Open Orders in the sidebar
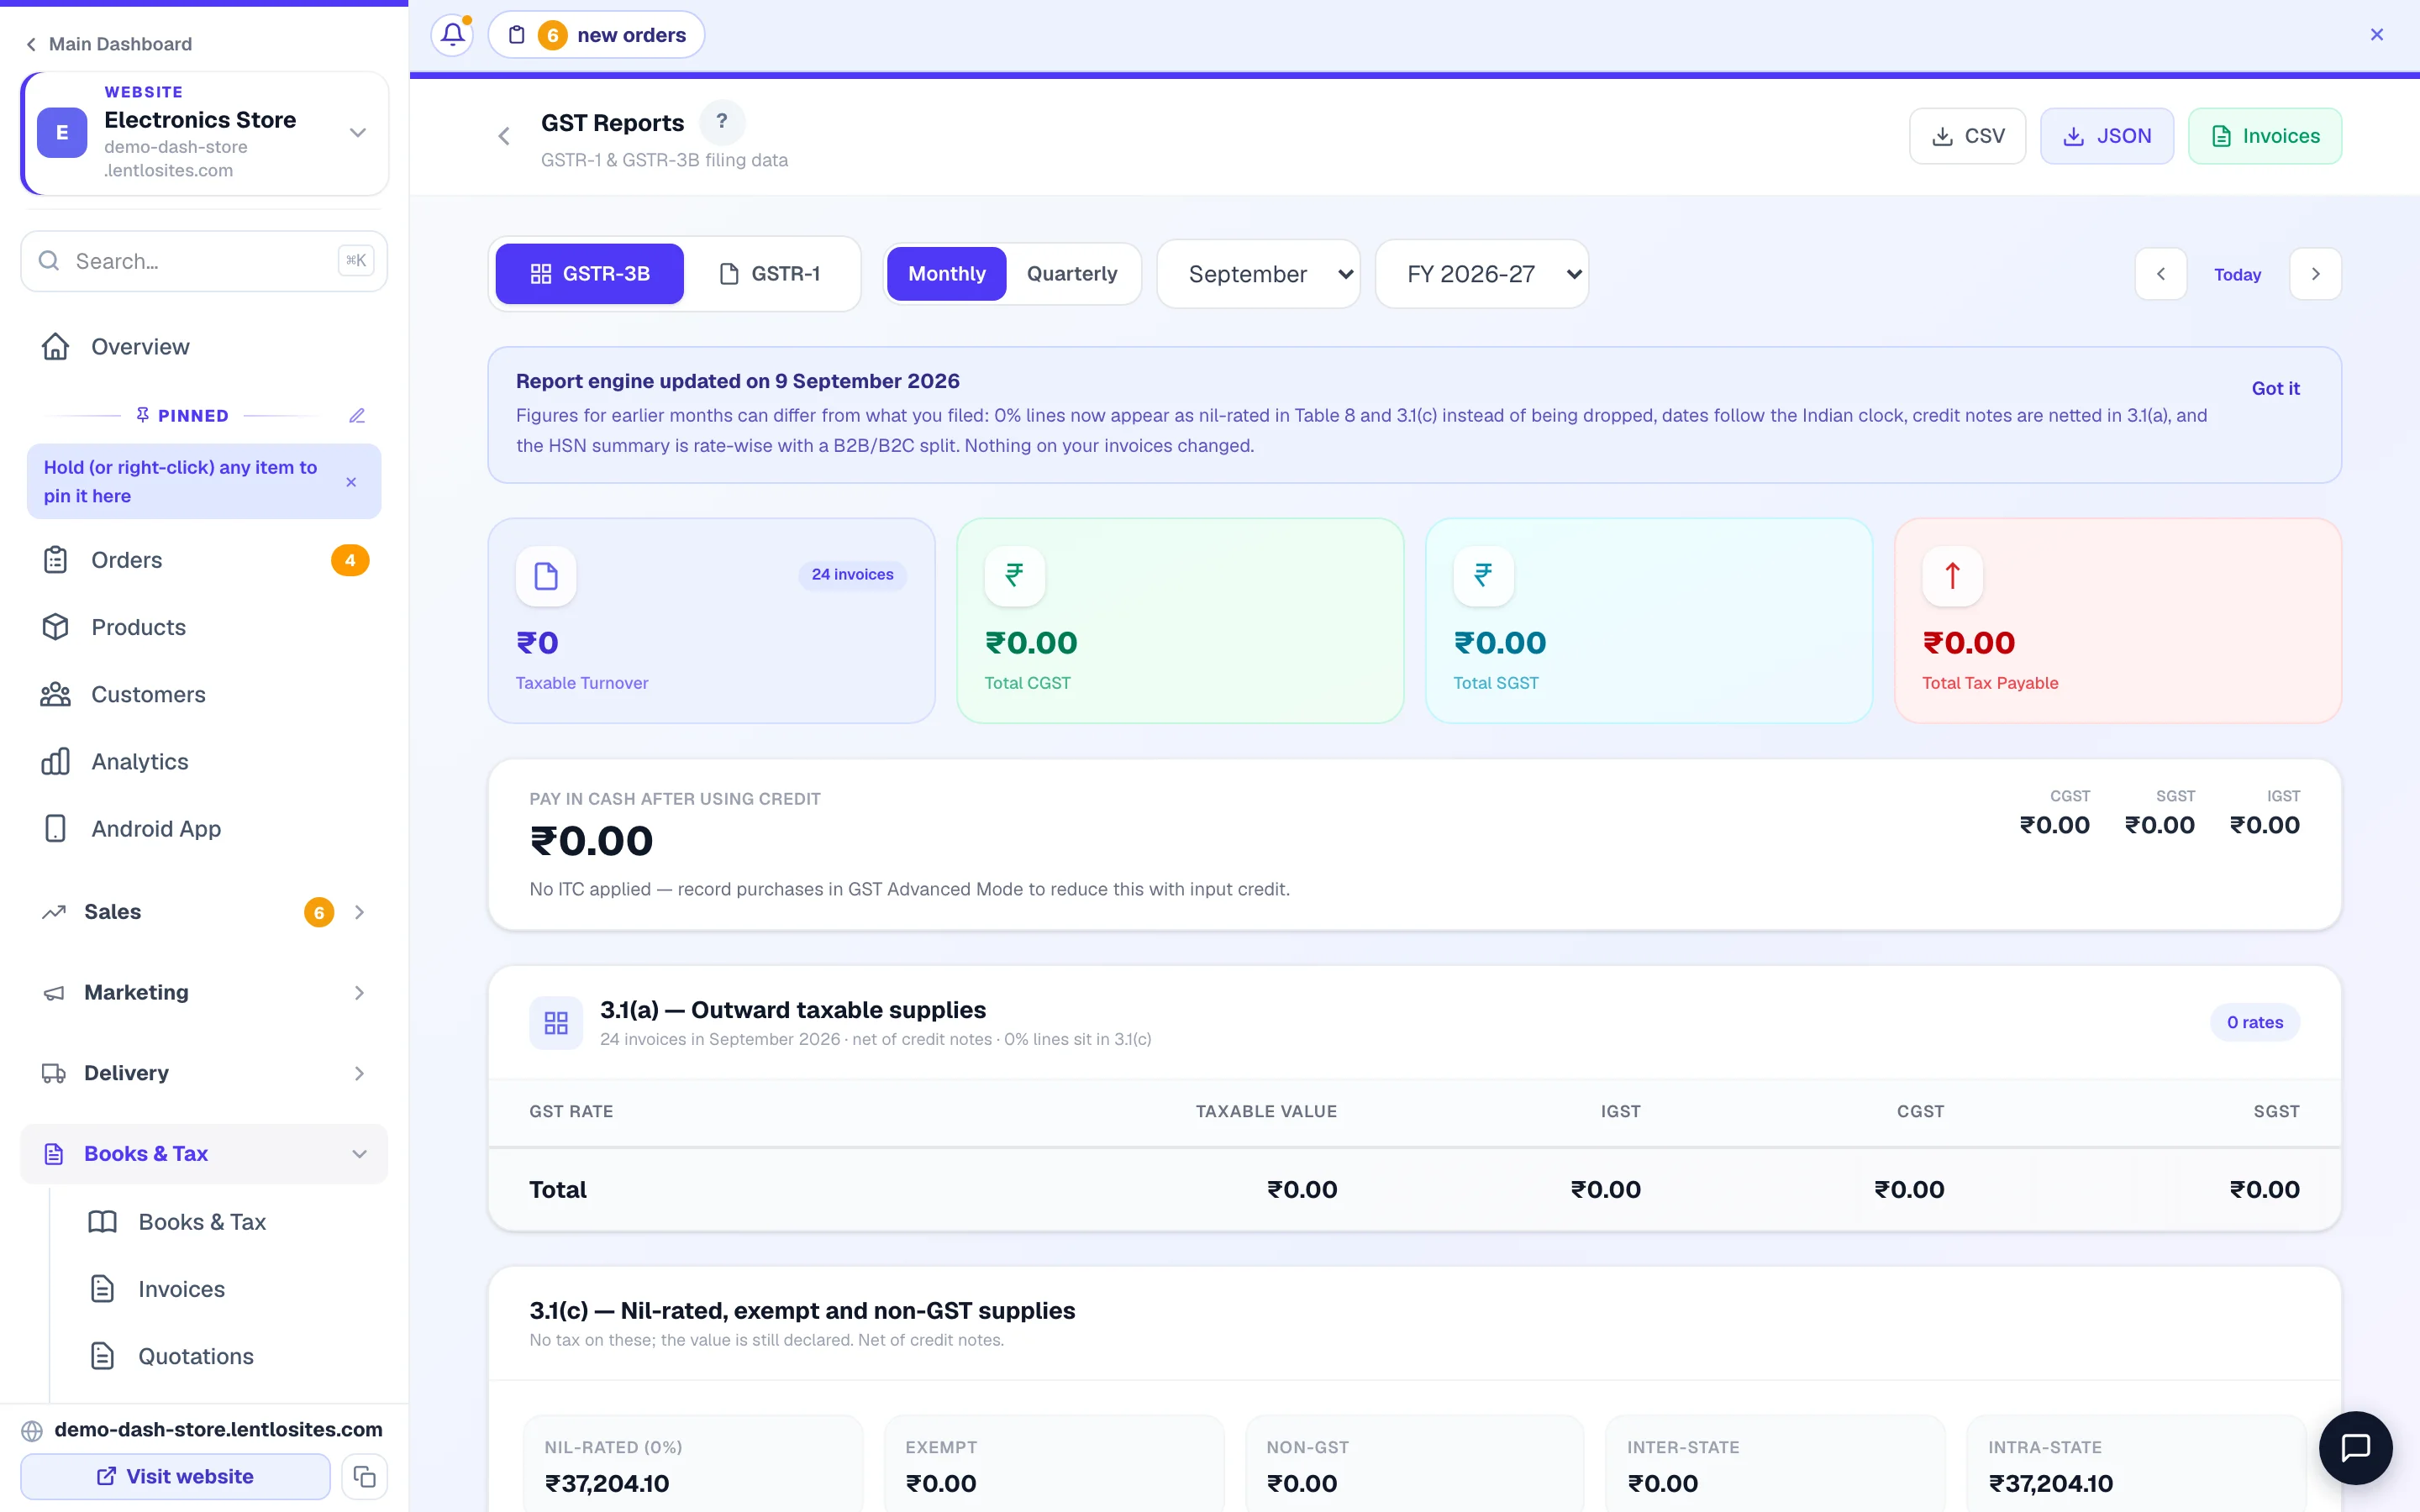Image resolution: width=2420 pixels, height=1512 pixels. click(204, 560)
